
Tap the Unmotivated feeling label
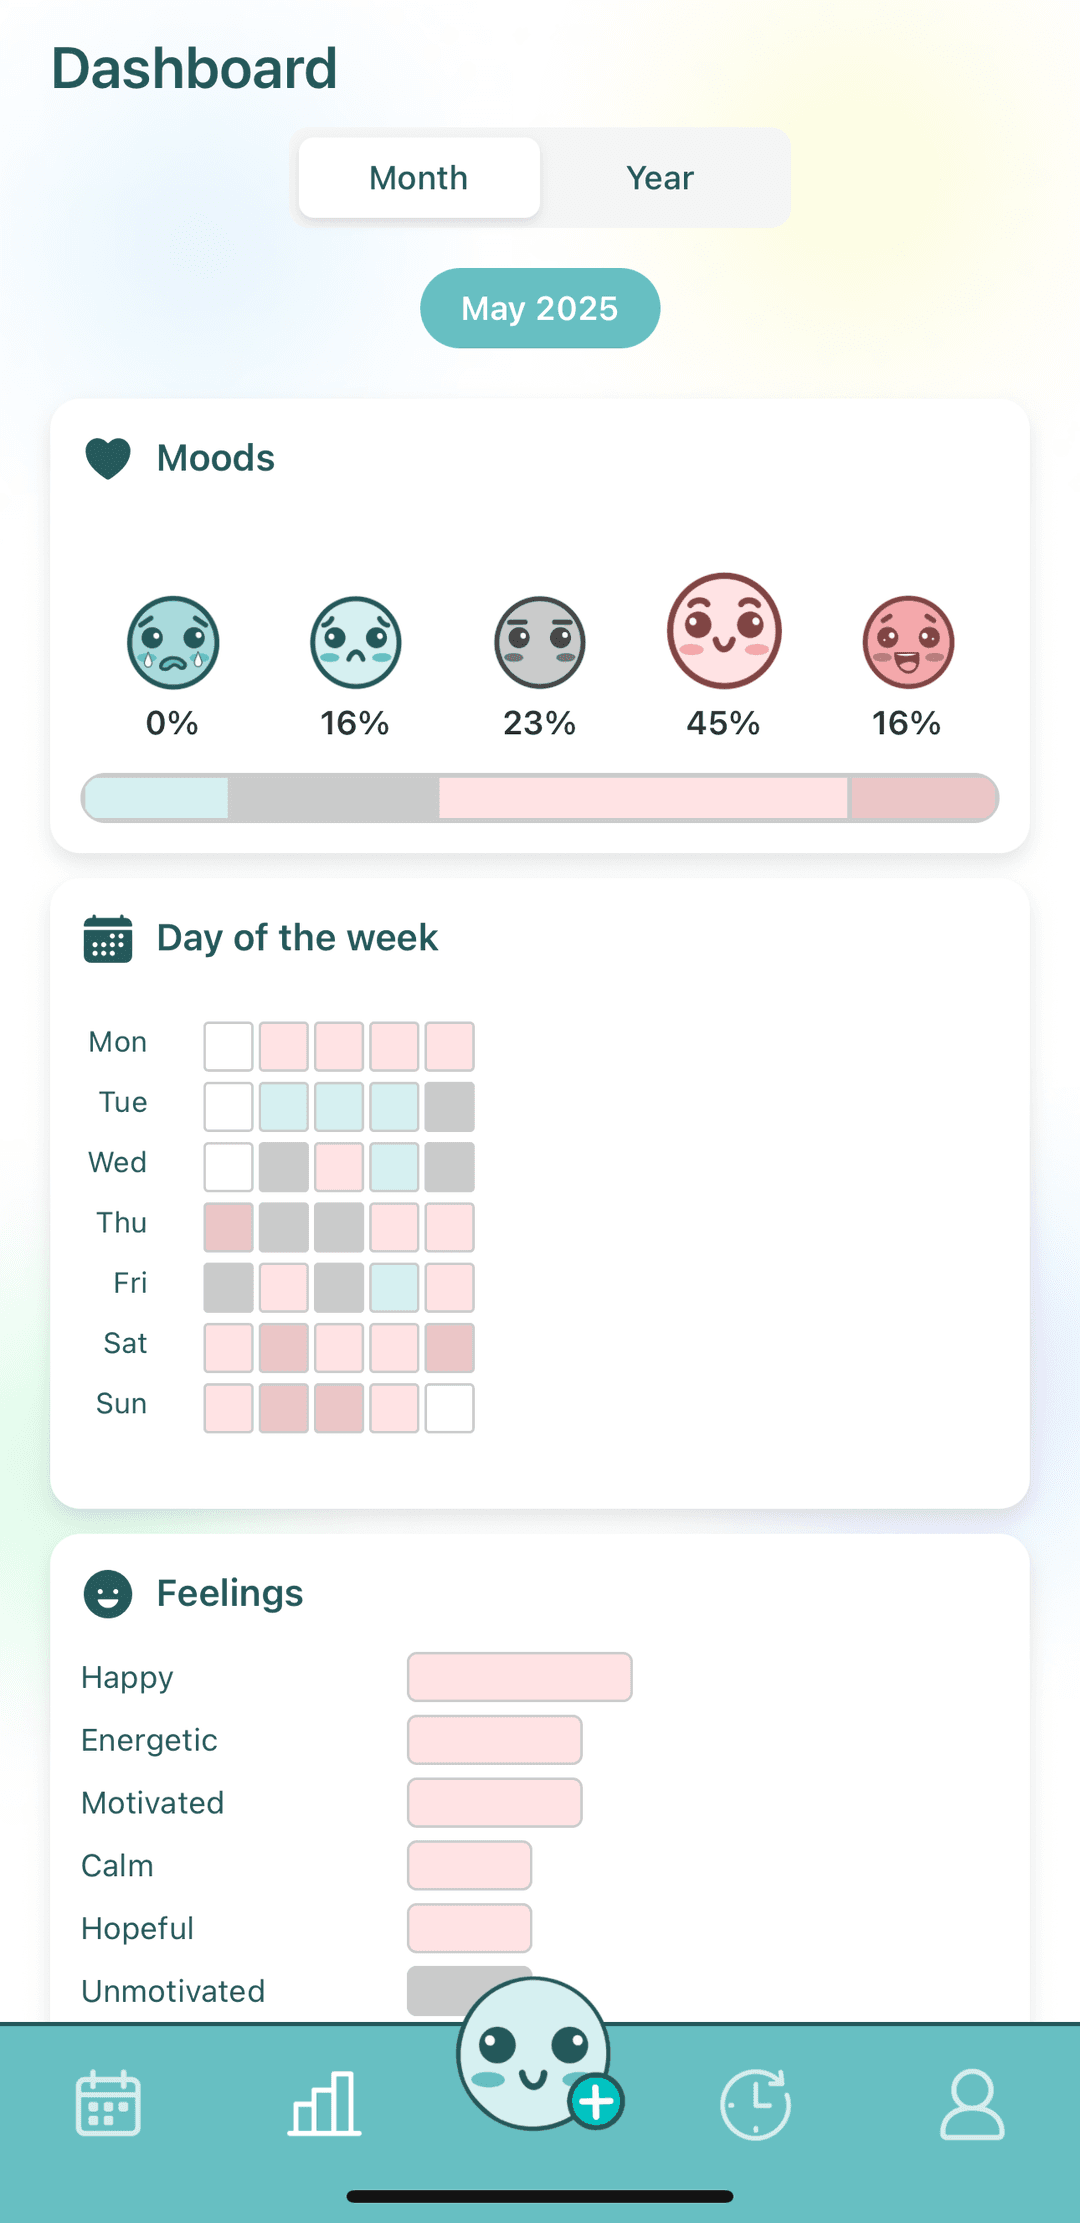tap(172, 1990)
